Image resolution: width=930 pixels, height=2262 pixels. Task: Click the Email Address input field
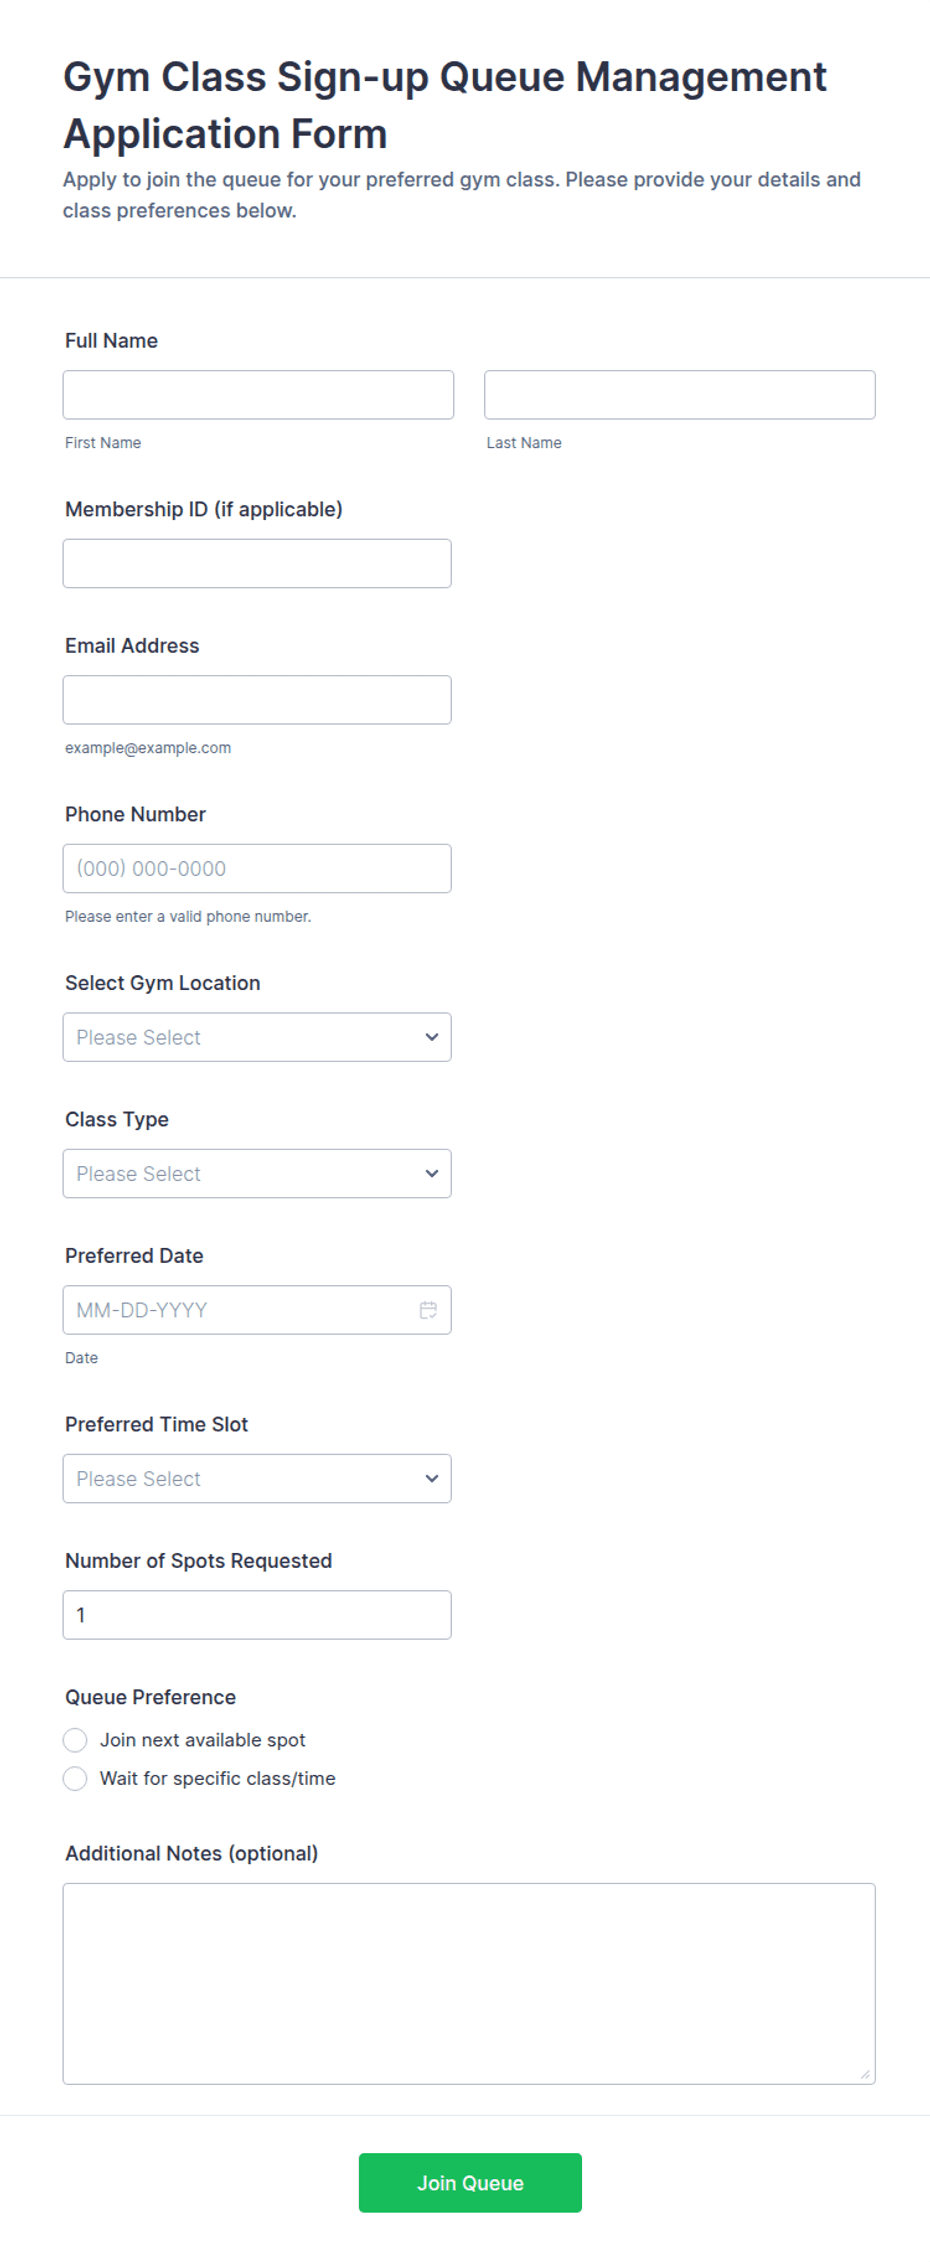[x=257, y=700]
